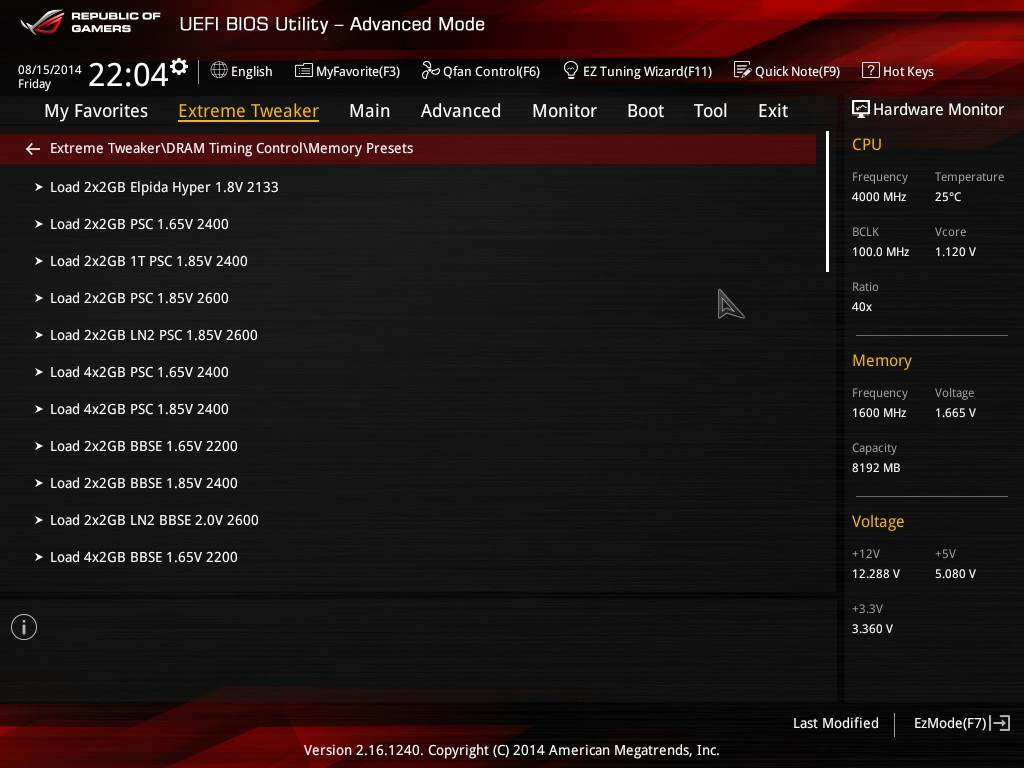Switch to EzMode(F7)
1024x768 pixels.
pyautogui.click(x=962, y=723)
